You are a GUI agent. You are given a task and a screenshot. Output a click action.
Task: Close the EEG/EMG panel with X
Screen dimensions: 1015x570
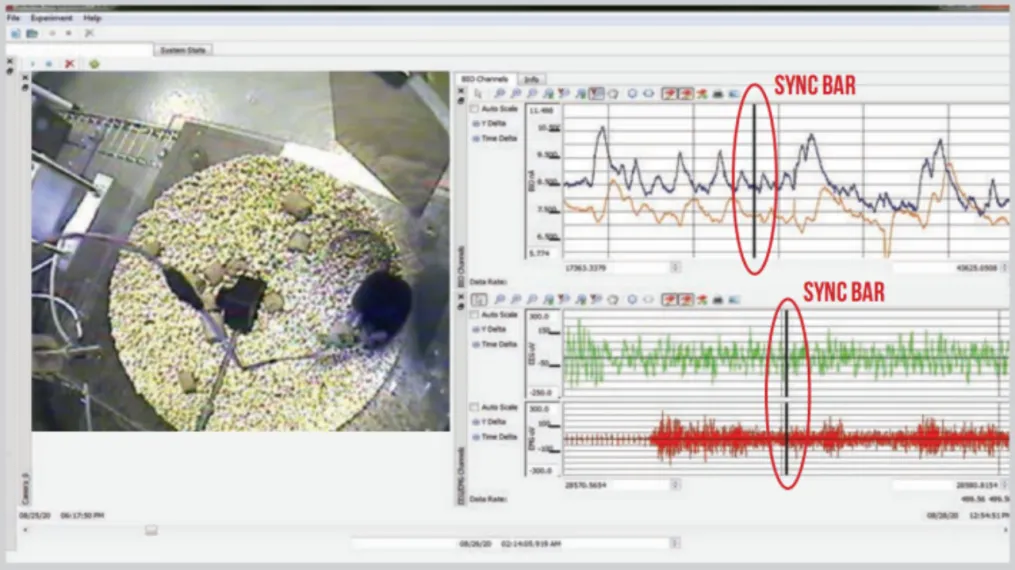tap(461, 298)
